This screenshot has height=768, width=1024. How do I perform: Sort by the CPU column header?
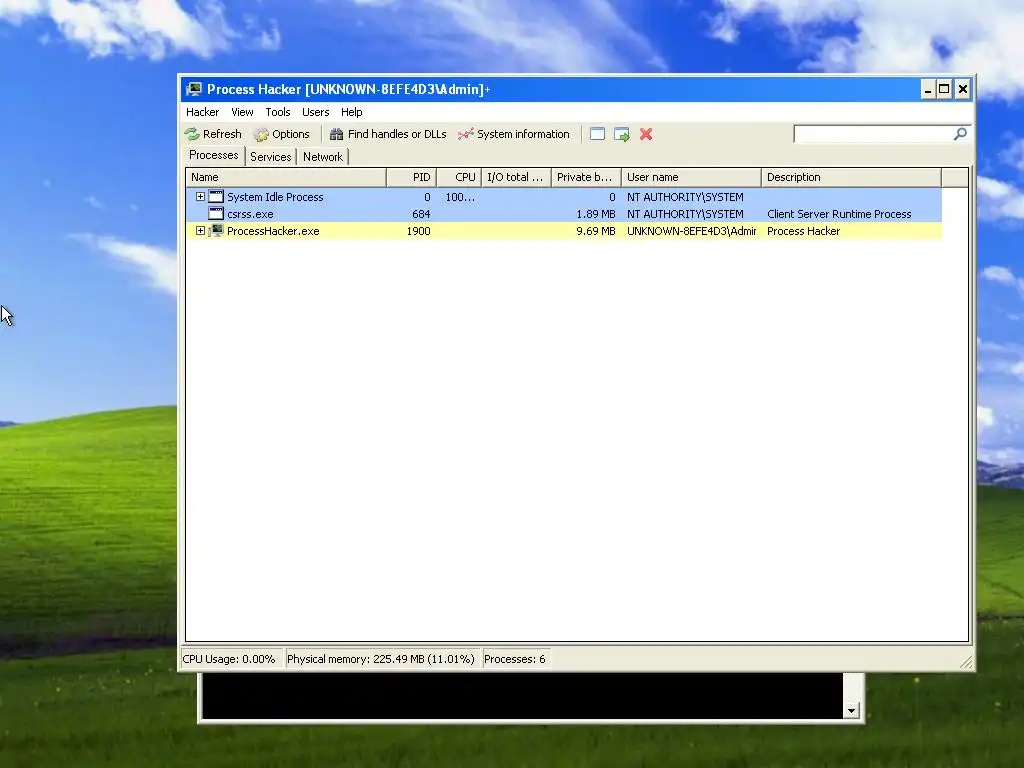(x=459, y=177)
